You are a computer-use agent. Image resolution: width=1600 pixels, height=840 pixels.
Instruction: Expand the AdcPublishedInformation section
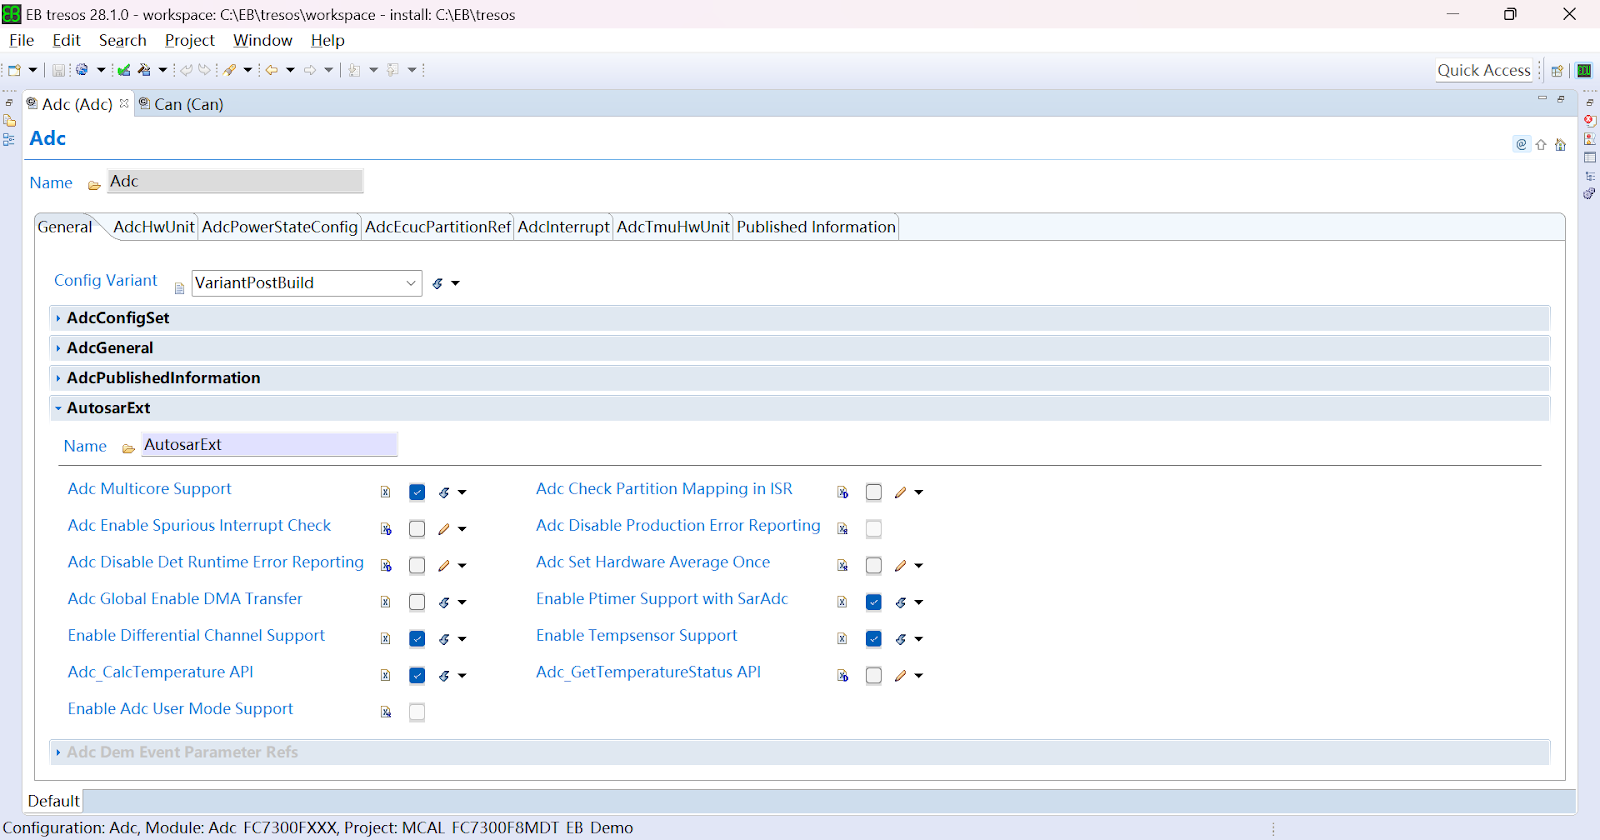[58, 378]
